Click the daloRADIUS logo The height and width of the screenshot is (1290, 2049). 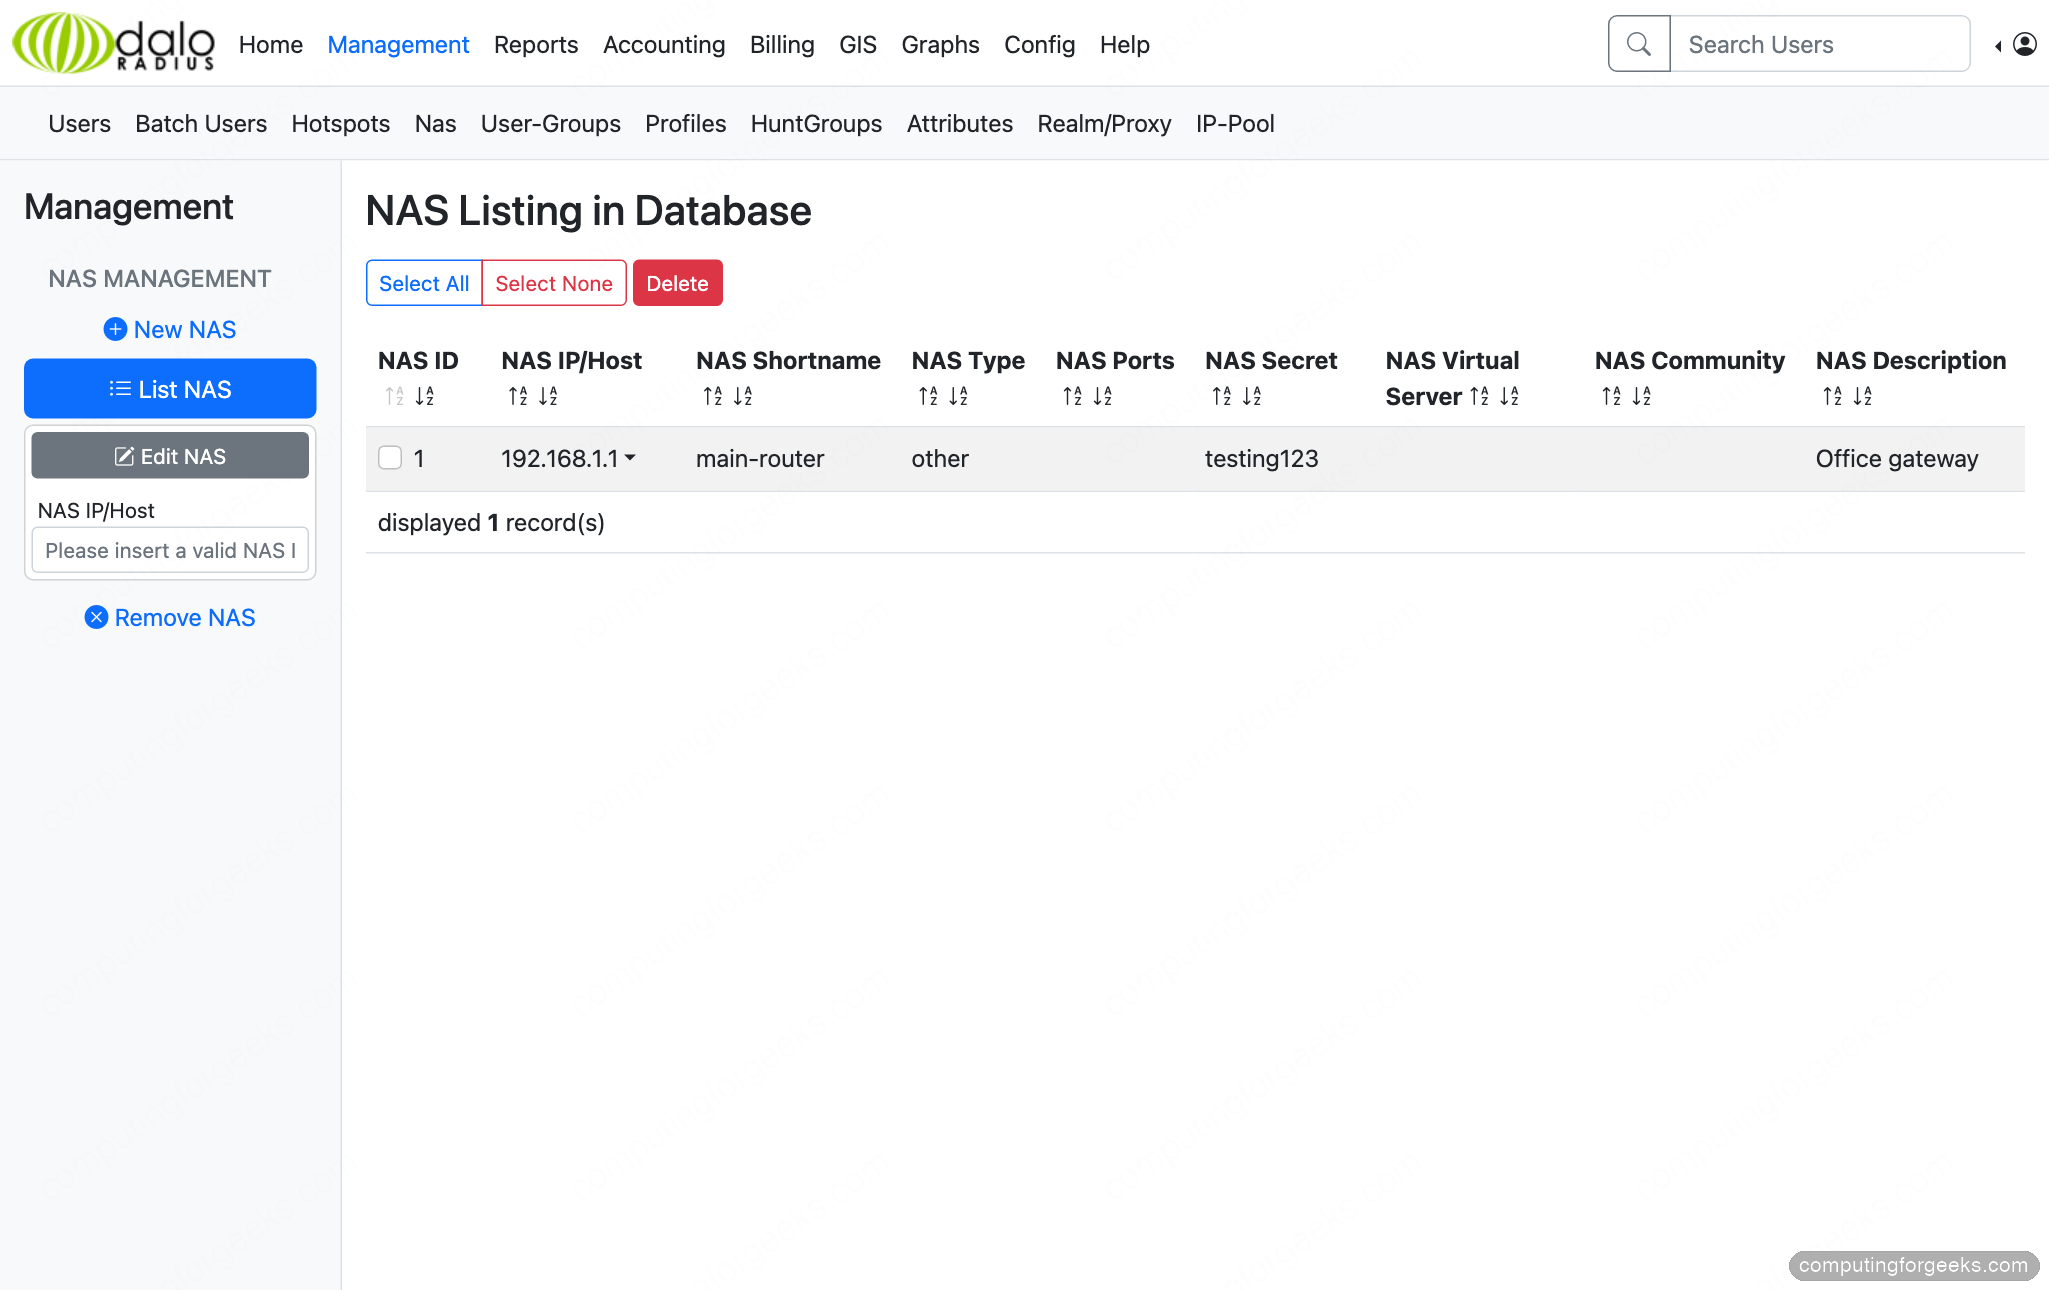click(113, 43)
